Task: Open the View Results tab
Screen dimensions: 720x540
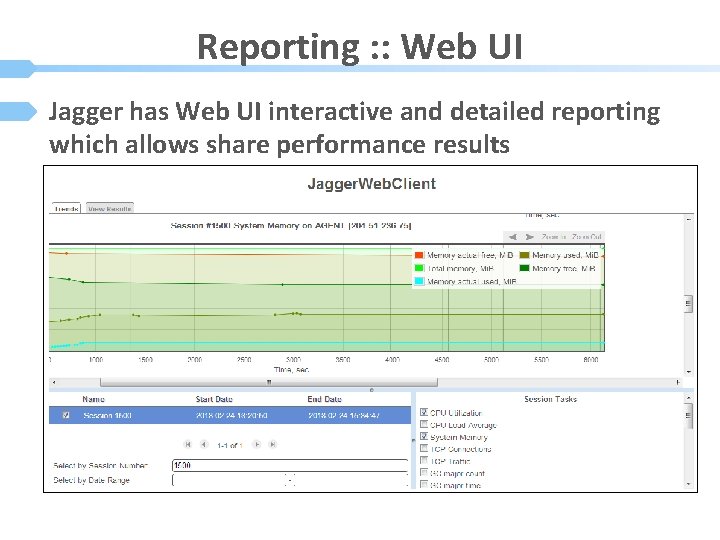Action: click(x=110, y=208)
